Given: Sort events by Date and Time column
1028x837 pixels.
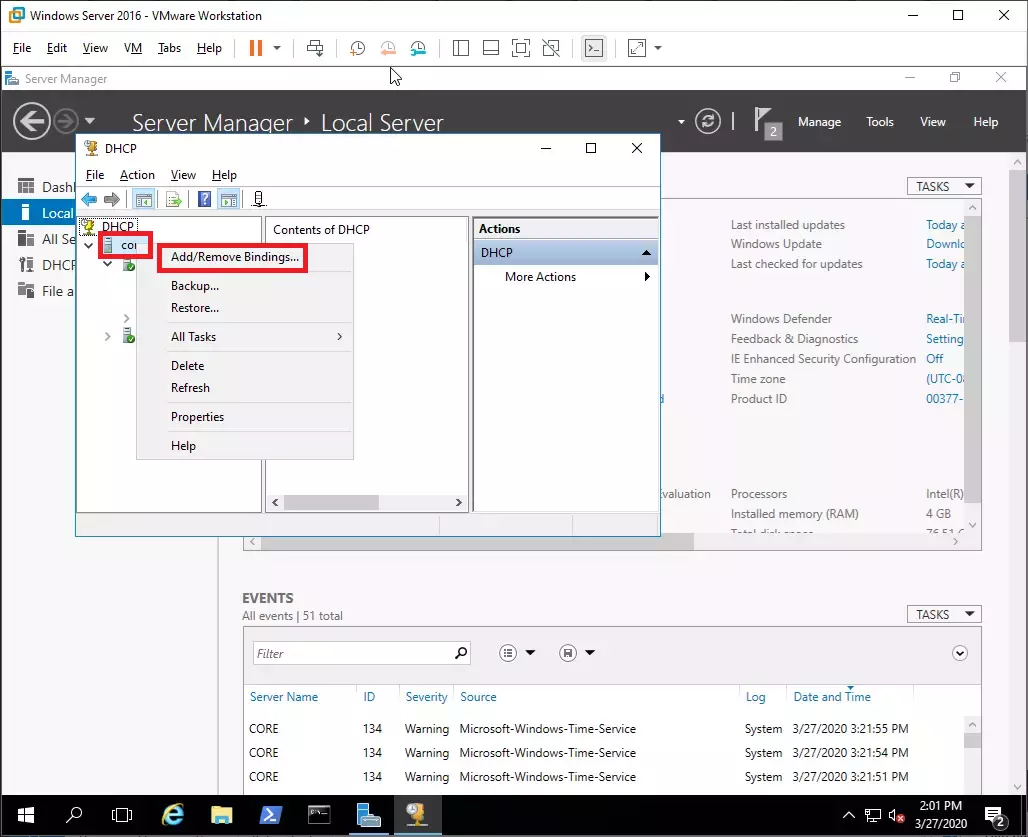Looking at the screenshot, I should 832,697.
